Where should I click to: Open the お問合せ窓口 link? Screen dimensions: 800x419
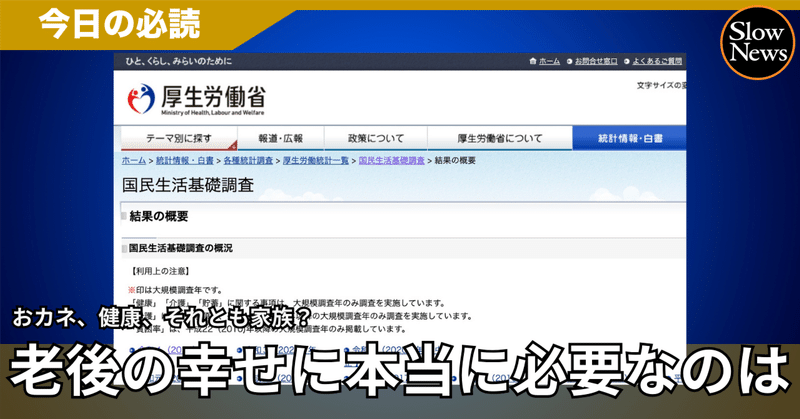pos(596,61)
